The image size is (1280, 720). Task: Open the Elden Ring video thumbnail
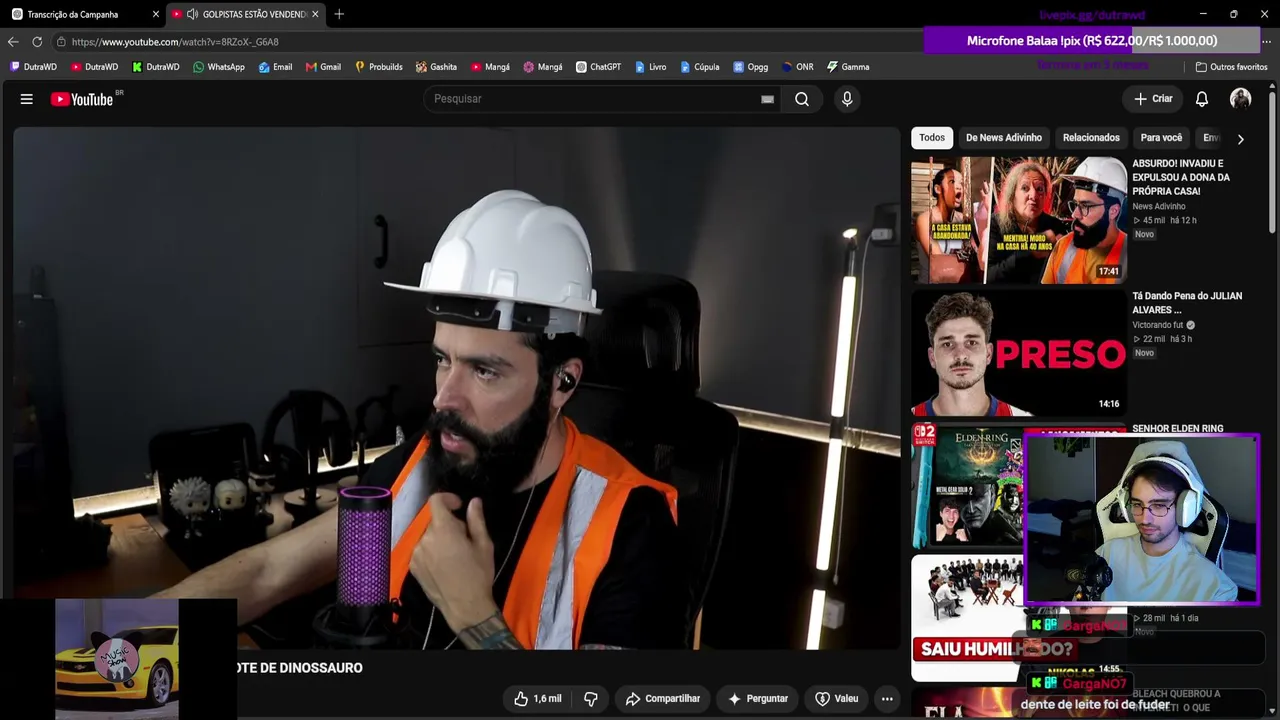[967, 486]
